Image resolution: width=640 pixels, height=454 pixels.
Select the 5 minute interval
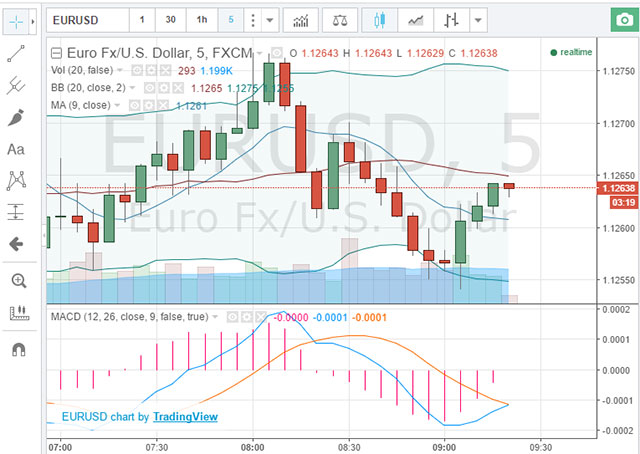click(231, 20)
